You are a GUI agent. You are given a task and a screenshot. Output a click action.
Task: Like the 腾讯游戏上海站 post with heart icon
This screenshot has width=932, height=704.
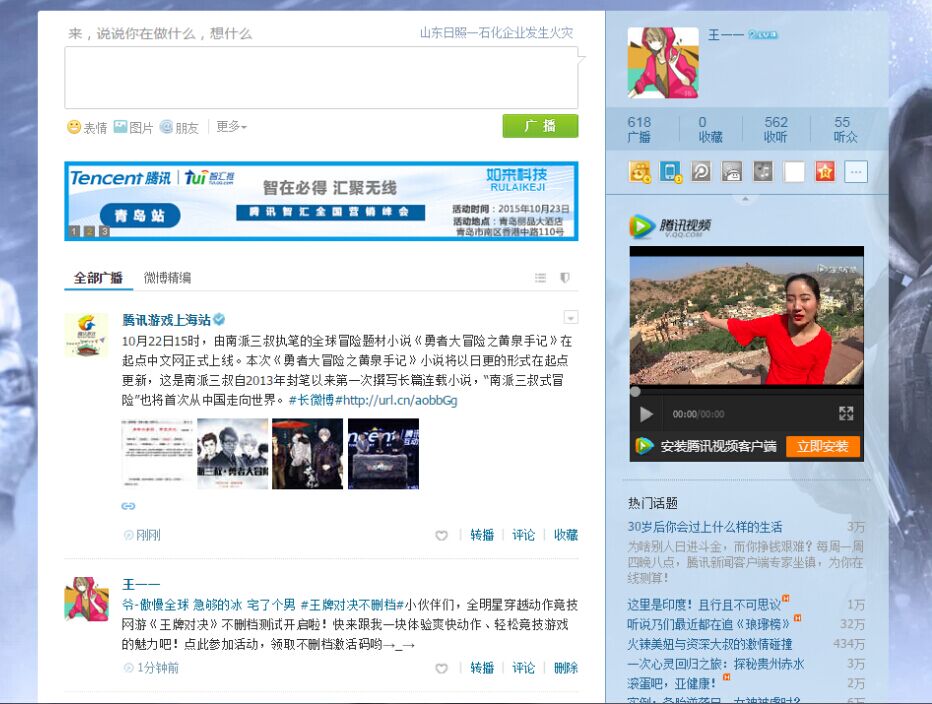coord(441,535)
